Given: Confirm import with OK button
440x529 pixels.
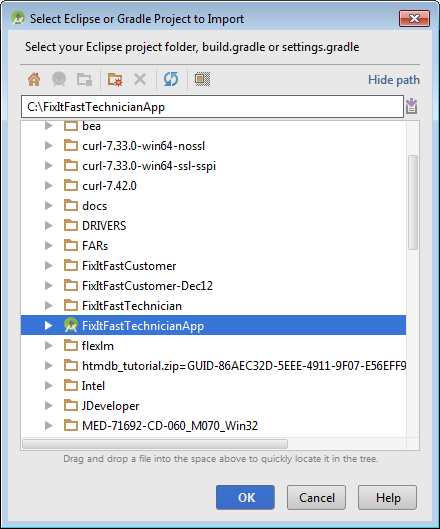Looking at the screenshot, I should [x=245, y=497].
